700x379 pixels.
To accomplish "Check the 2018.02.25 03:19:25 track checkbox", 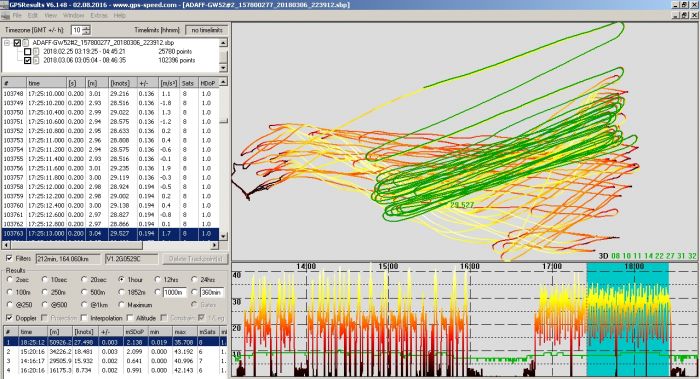I will pos(28,52).
